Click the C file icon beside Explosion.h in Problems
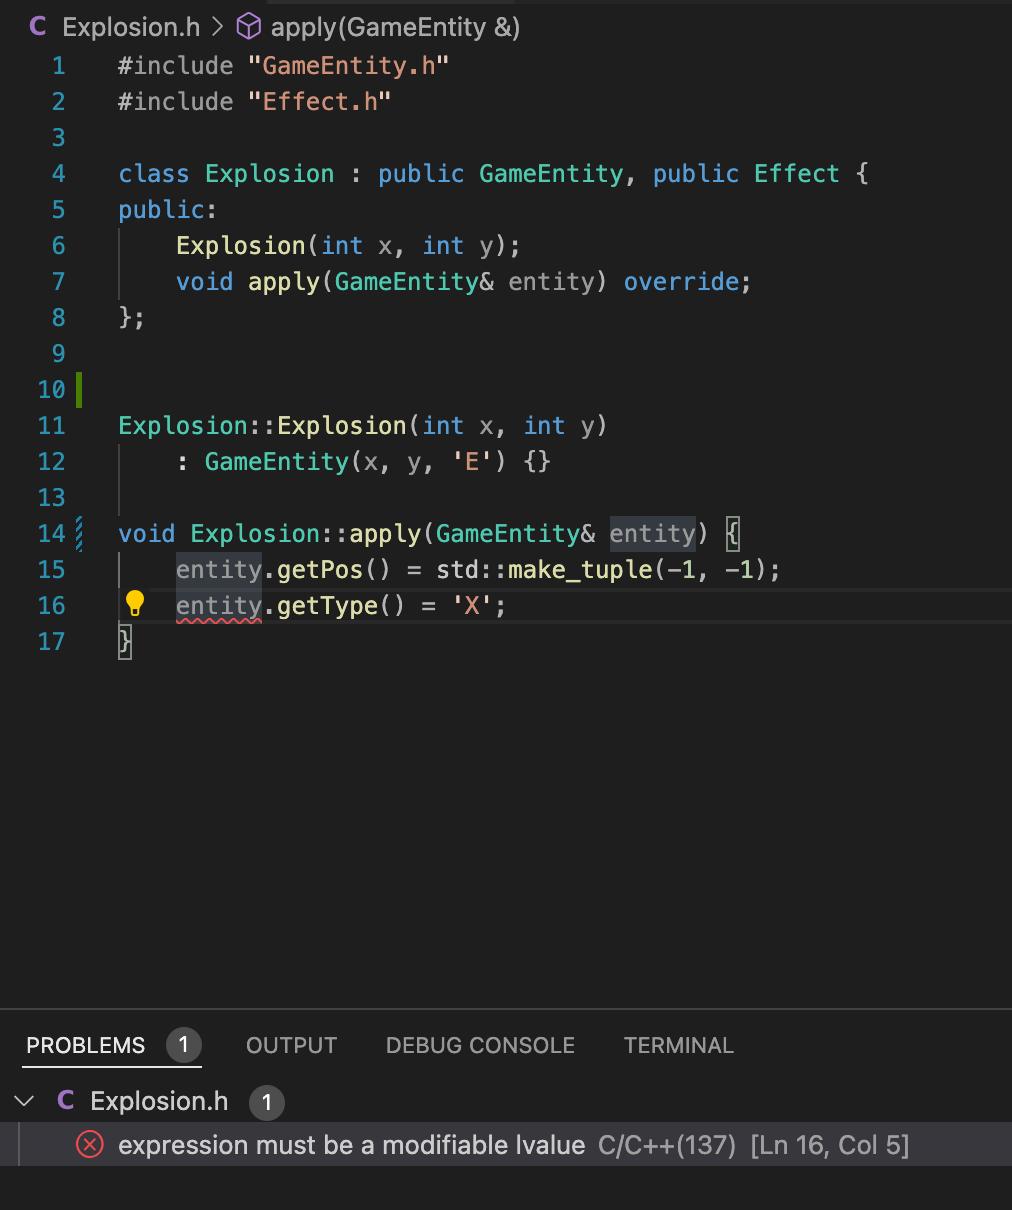Viewport: 1012px width, 1210px height. click(65, 1101)
